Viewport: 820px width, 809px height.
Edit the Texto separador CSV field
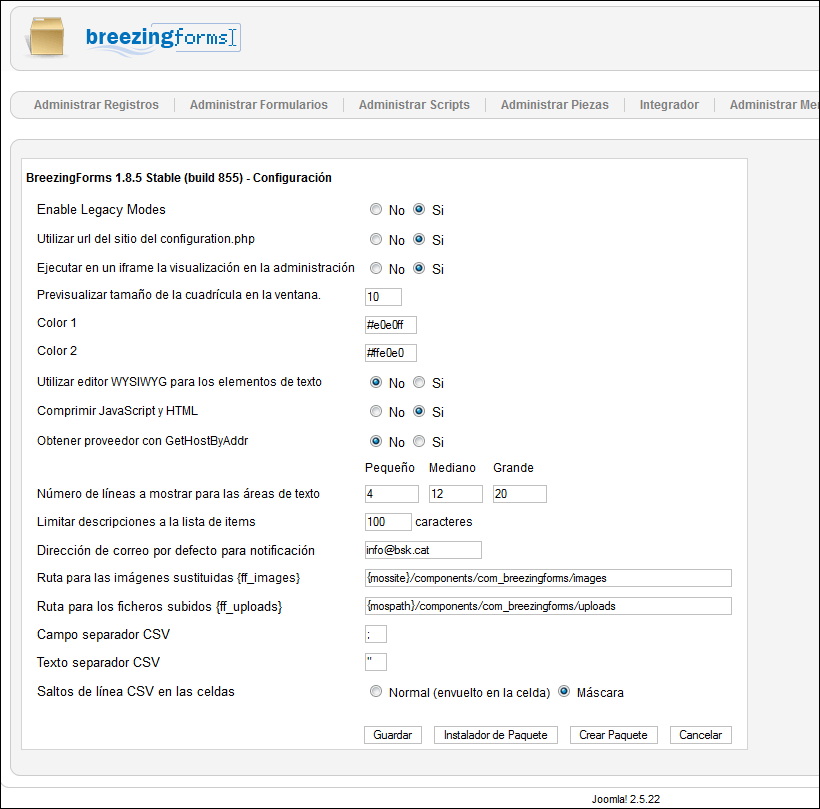pos(375,662)
